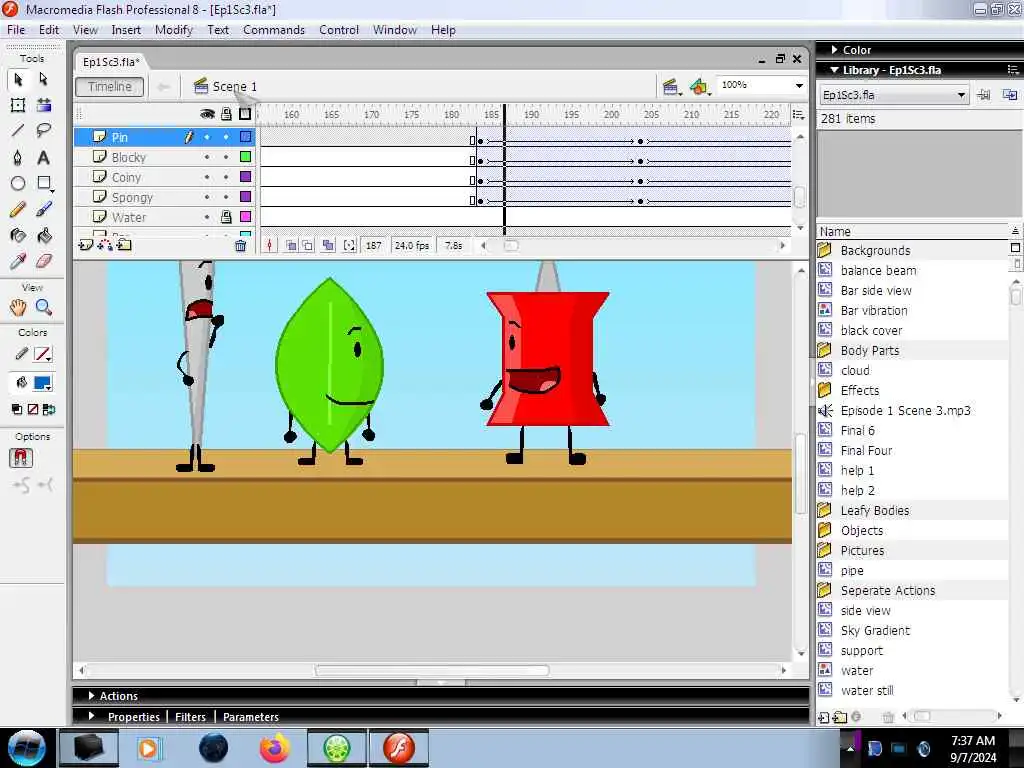The width and height of the screenshot is (1024, 768).
Task: Toggle Snap to Objects magnet option
Action: (21, 458)
